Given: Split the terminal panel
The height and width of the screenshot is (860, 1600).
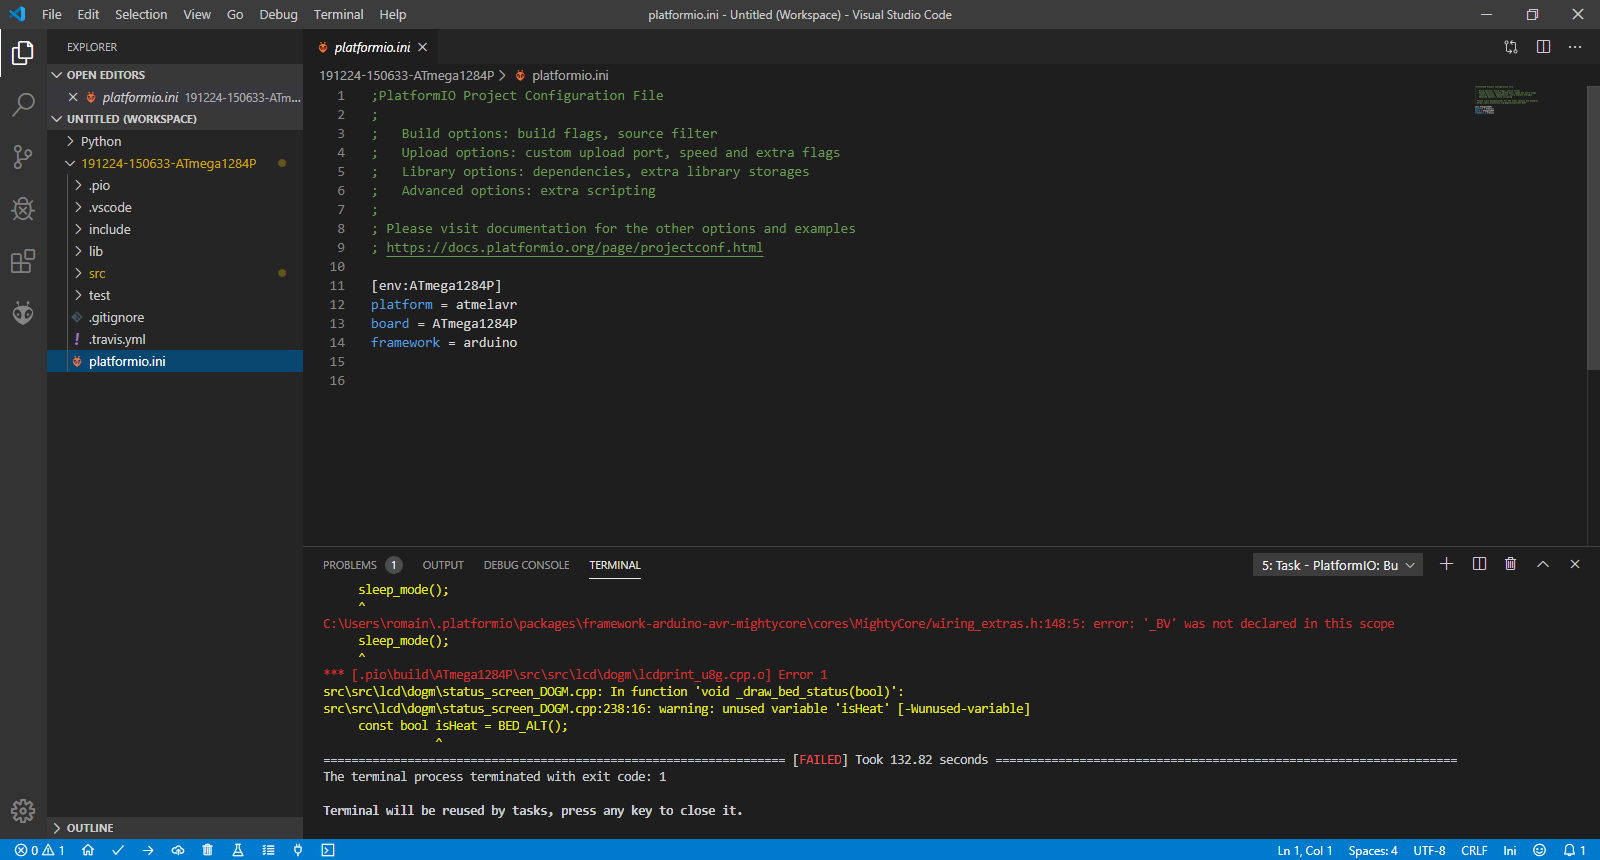Looking at the screenshot, I should click(x=1479, y=564).
